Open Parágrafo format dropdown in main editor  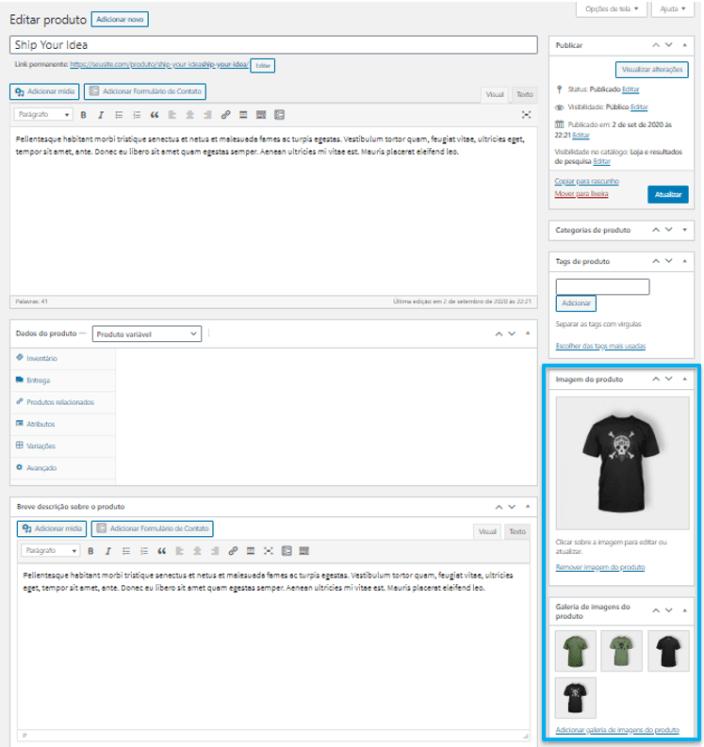43,115
